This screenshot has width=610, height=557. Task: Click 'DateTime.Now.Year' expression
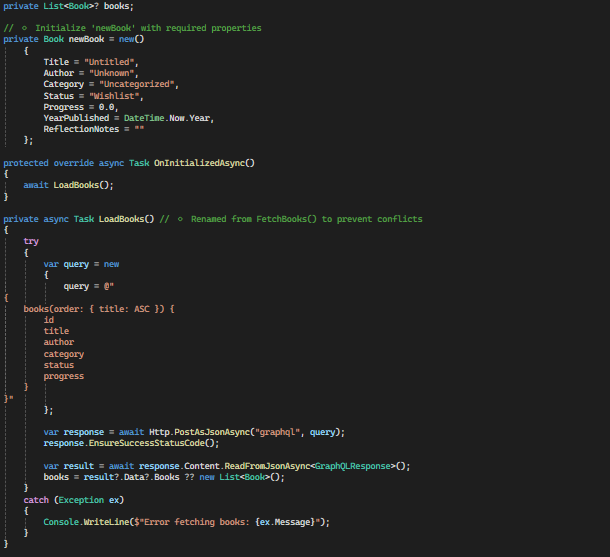[x=167, y=118]
